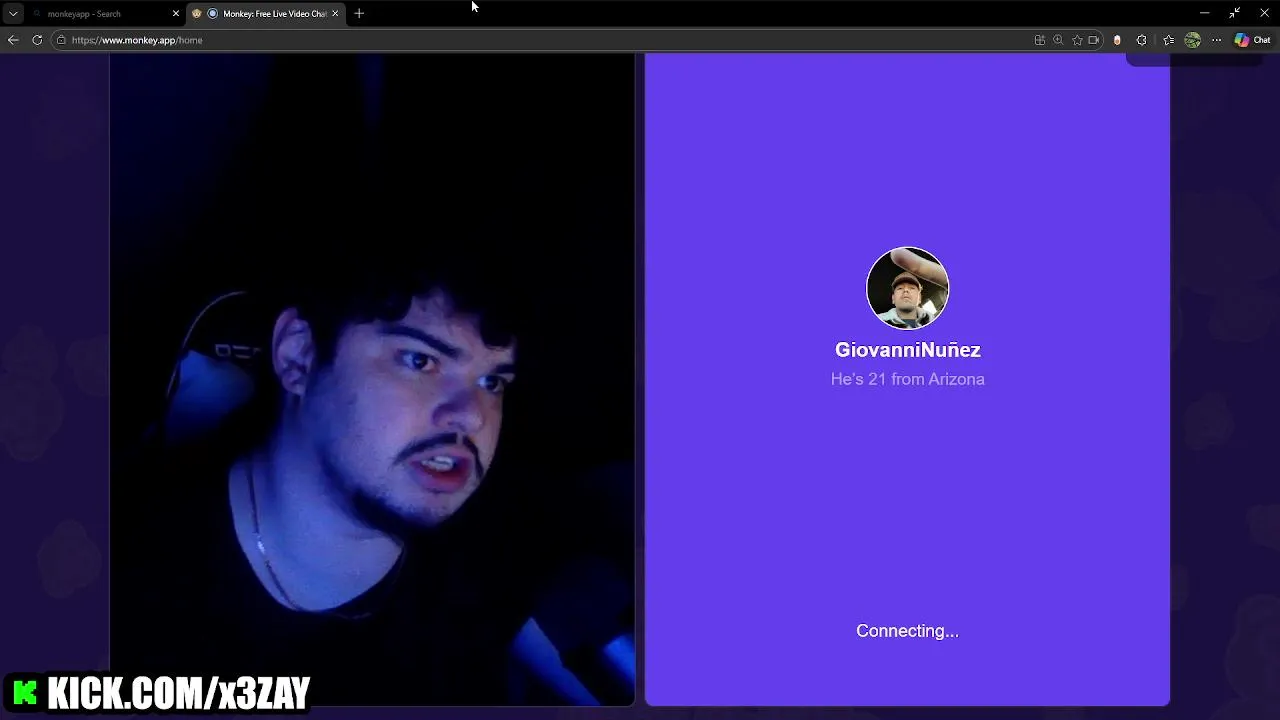The image size is (1280, 720).
Task: Close the monkeyapp - Search tab
Action: pos(176,14)
